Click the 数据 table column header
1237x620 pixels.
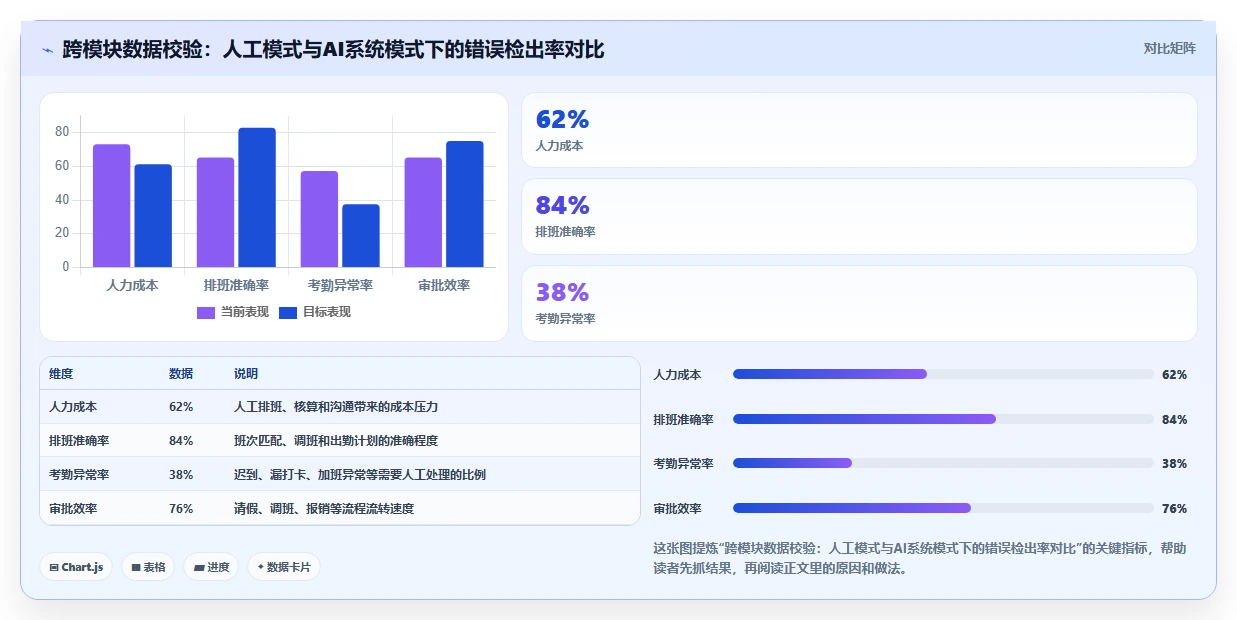[181, 374]
